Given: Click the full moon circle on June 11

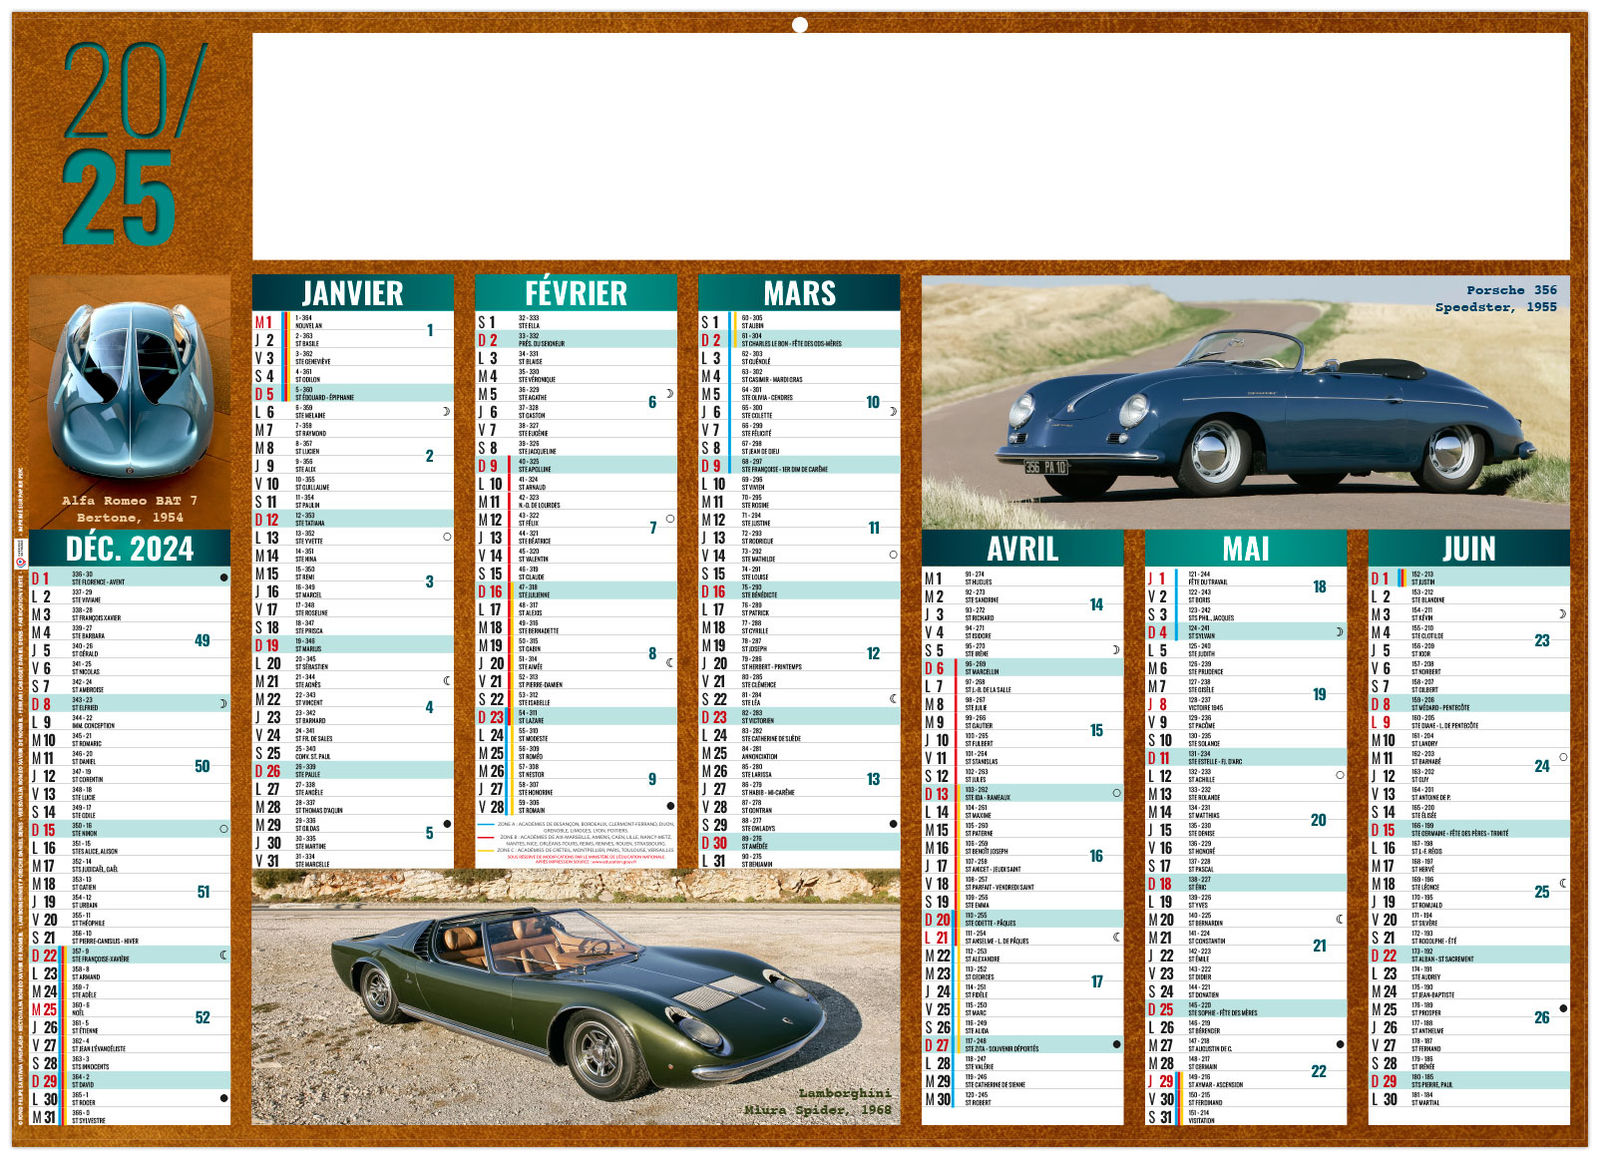Looking at the screenshot, I should click(x=1563, y=757).
